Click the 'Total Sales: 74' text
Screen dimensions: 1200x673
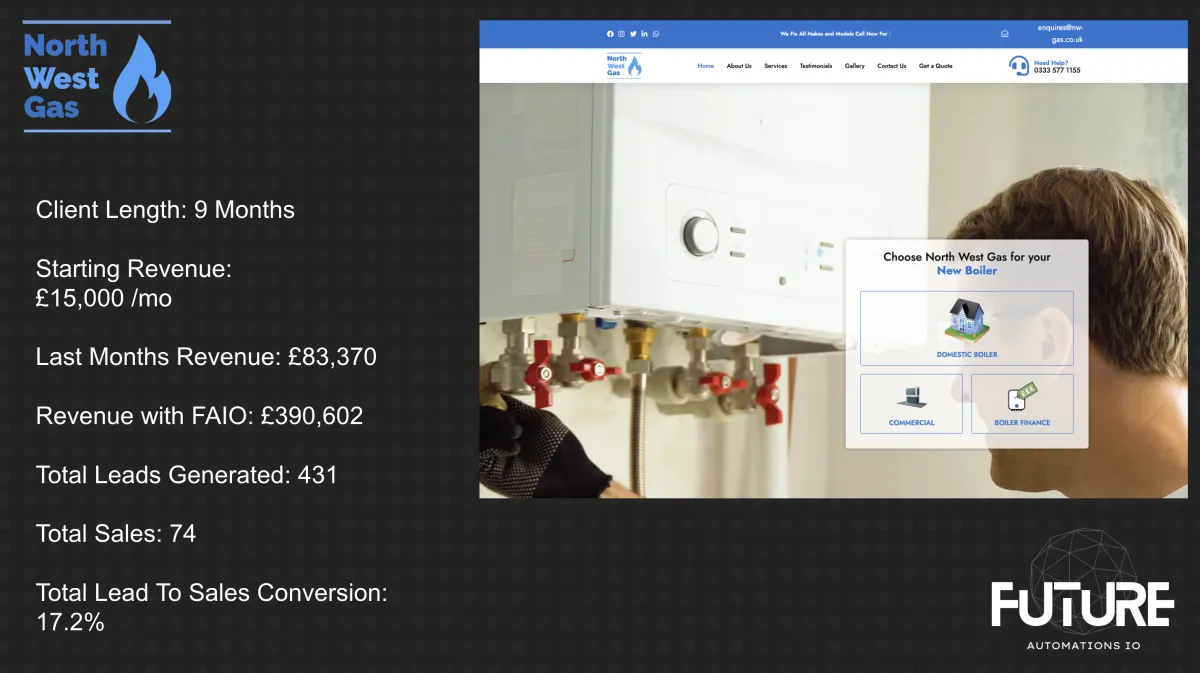116,534
